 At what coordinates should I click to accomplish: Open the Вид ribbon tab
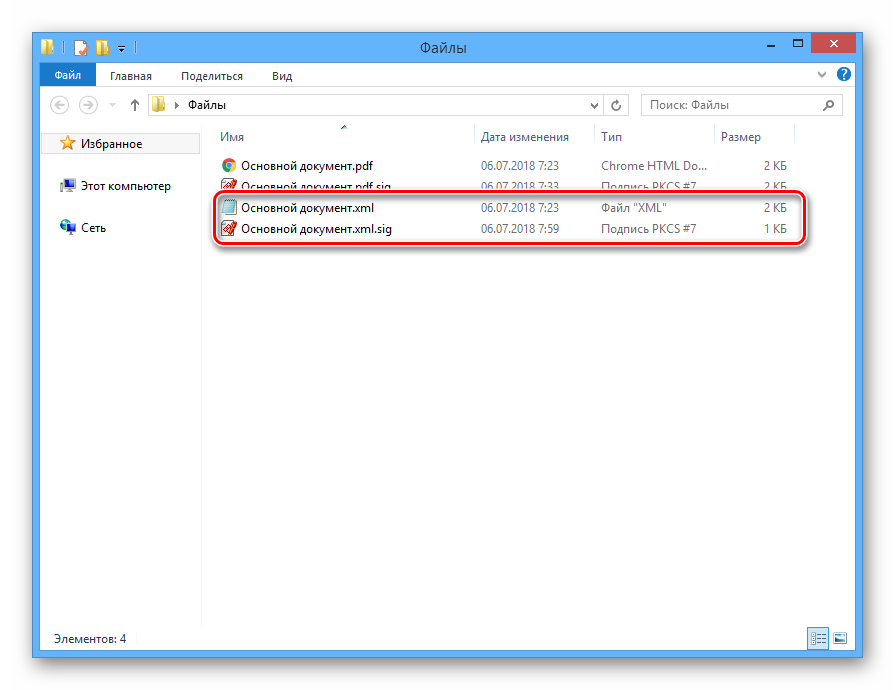pos(282,76)
